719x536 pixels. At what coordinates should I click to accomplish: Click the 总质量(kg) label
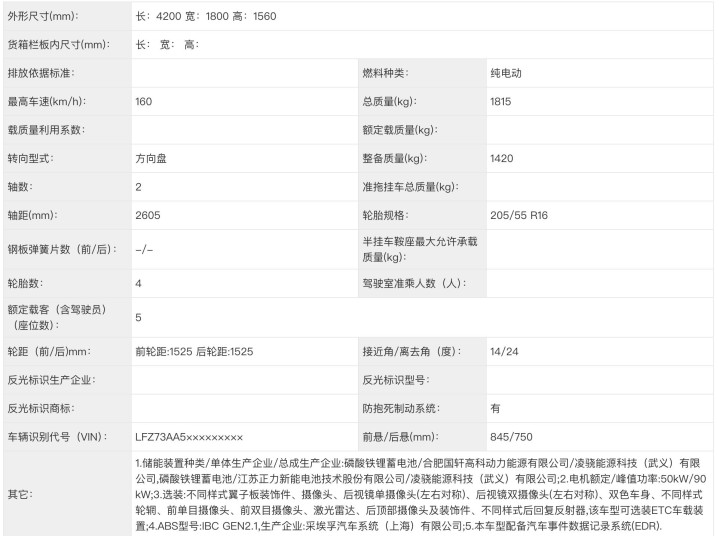(389, 102)
